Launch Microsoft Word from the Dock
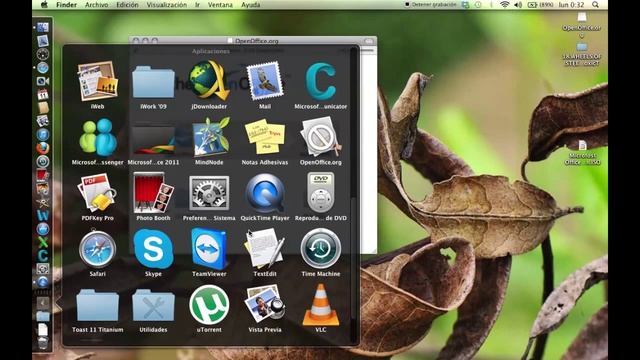 (x=42, y=215)
